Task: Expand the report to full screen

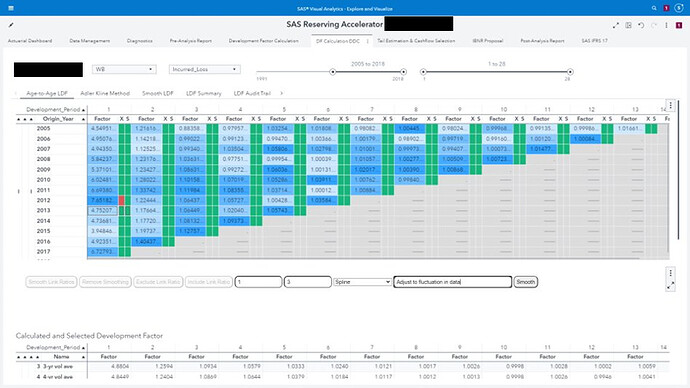Action: tap(616, 26)
